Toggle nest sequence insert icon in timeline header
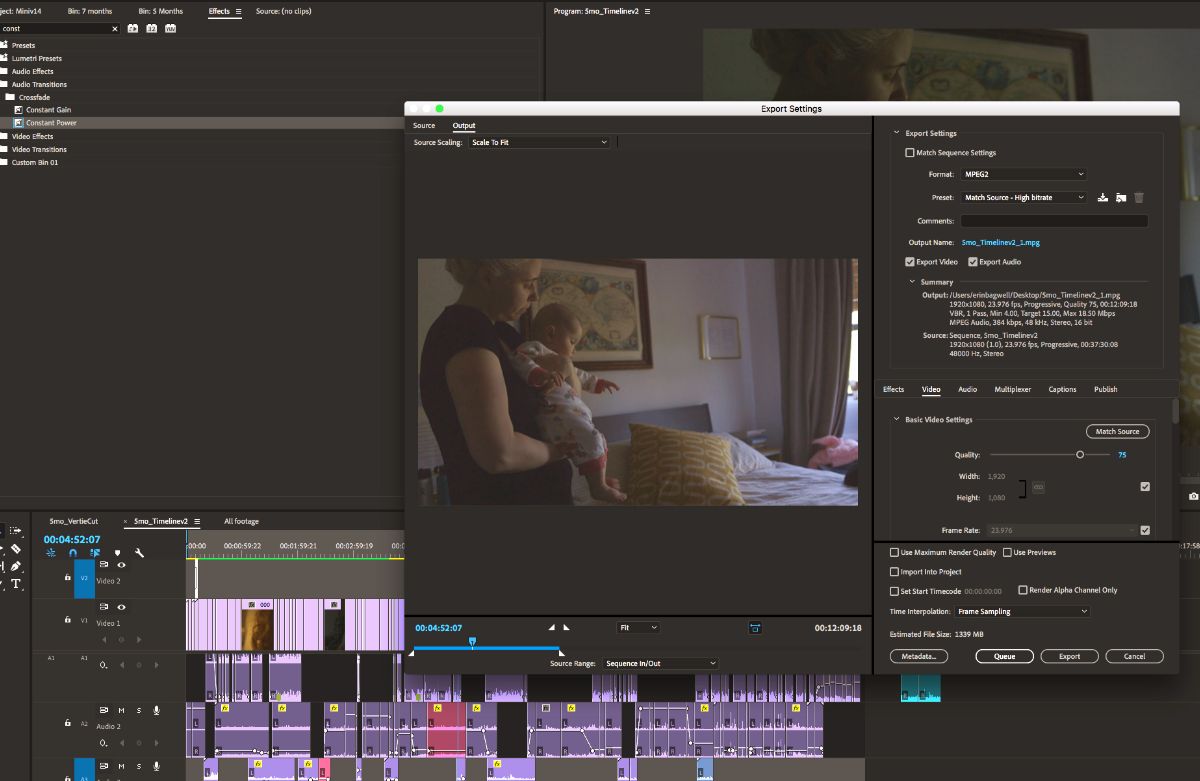 [50, 552]
